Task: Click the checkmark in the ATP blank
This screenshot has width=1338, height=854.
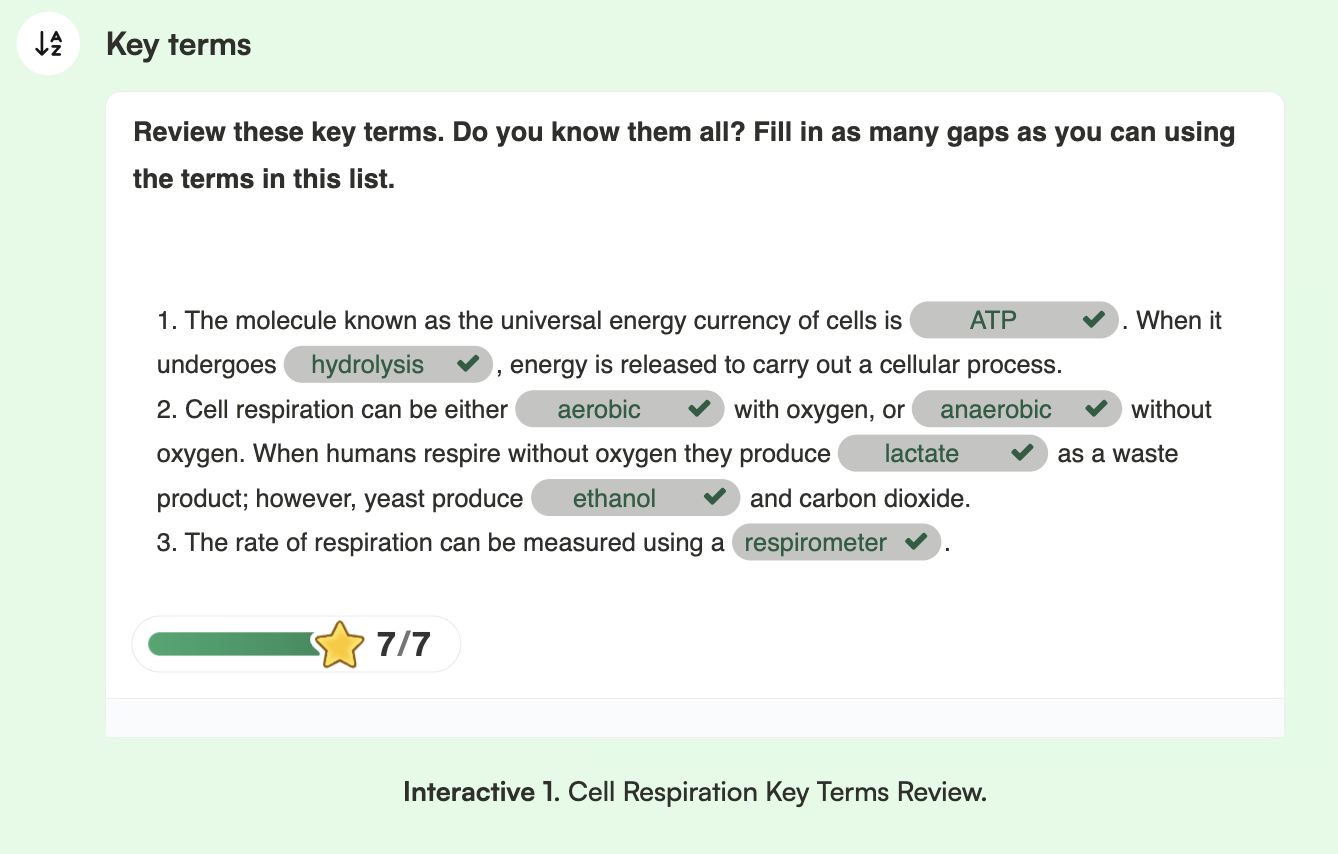Action: tap(1093, 320)
